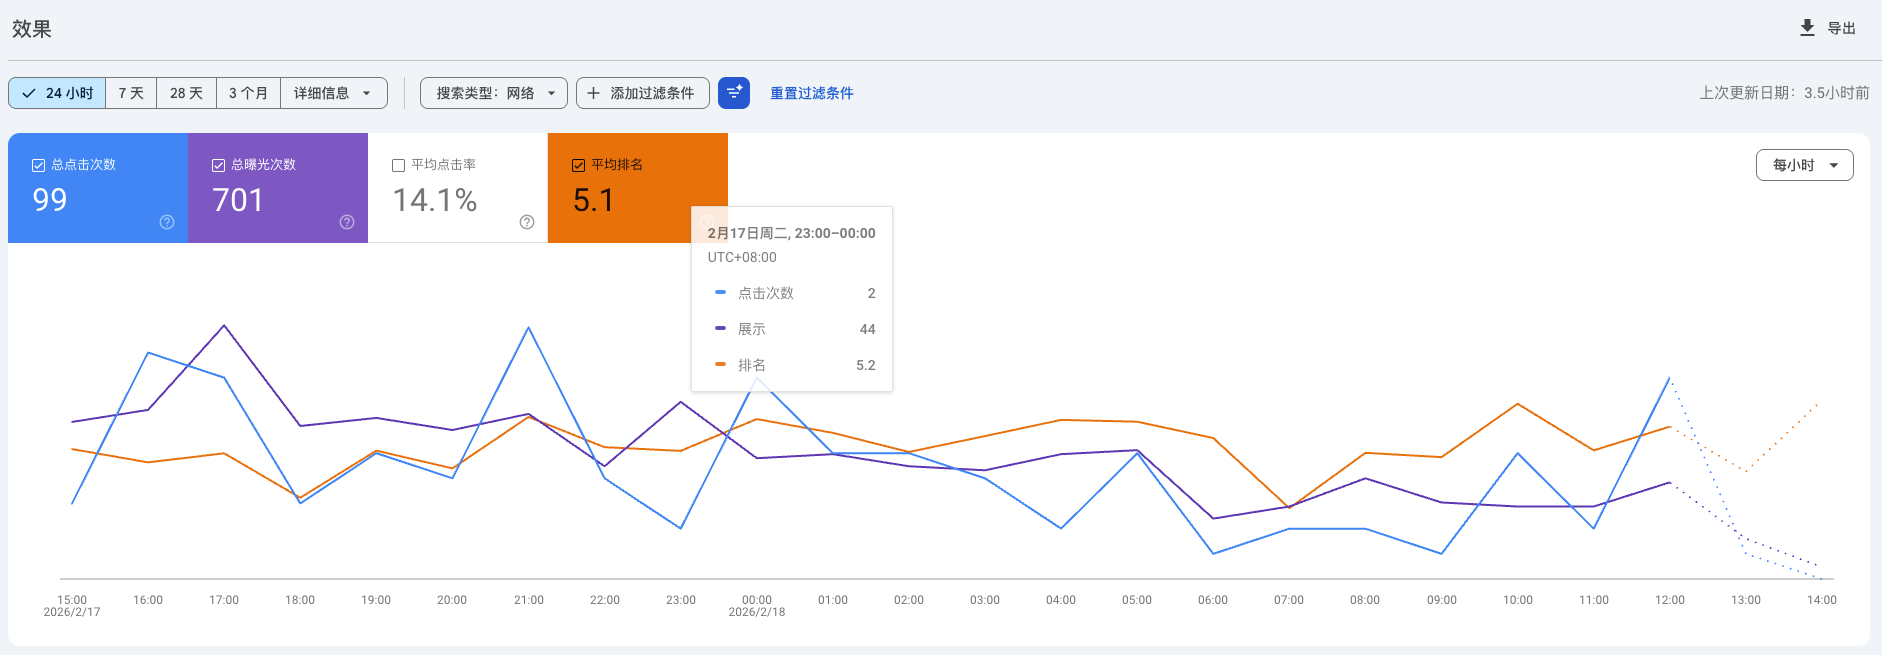
Task: Open help icon on total impressions card
Action: point(347,222)
